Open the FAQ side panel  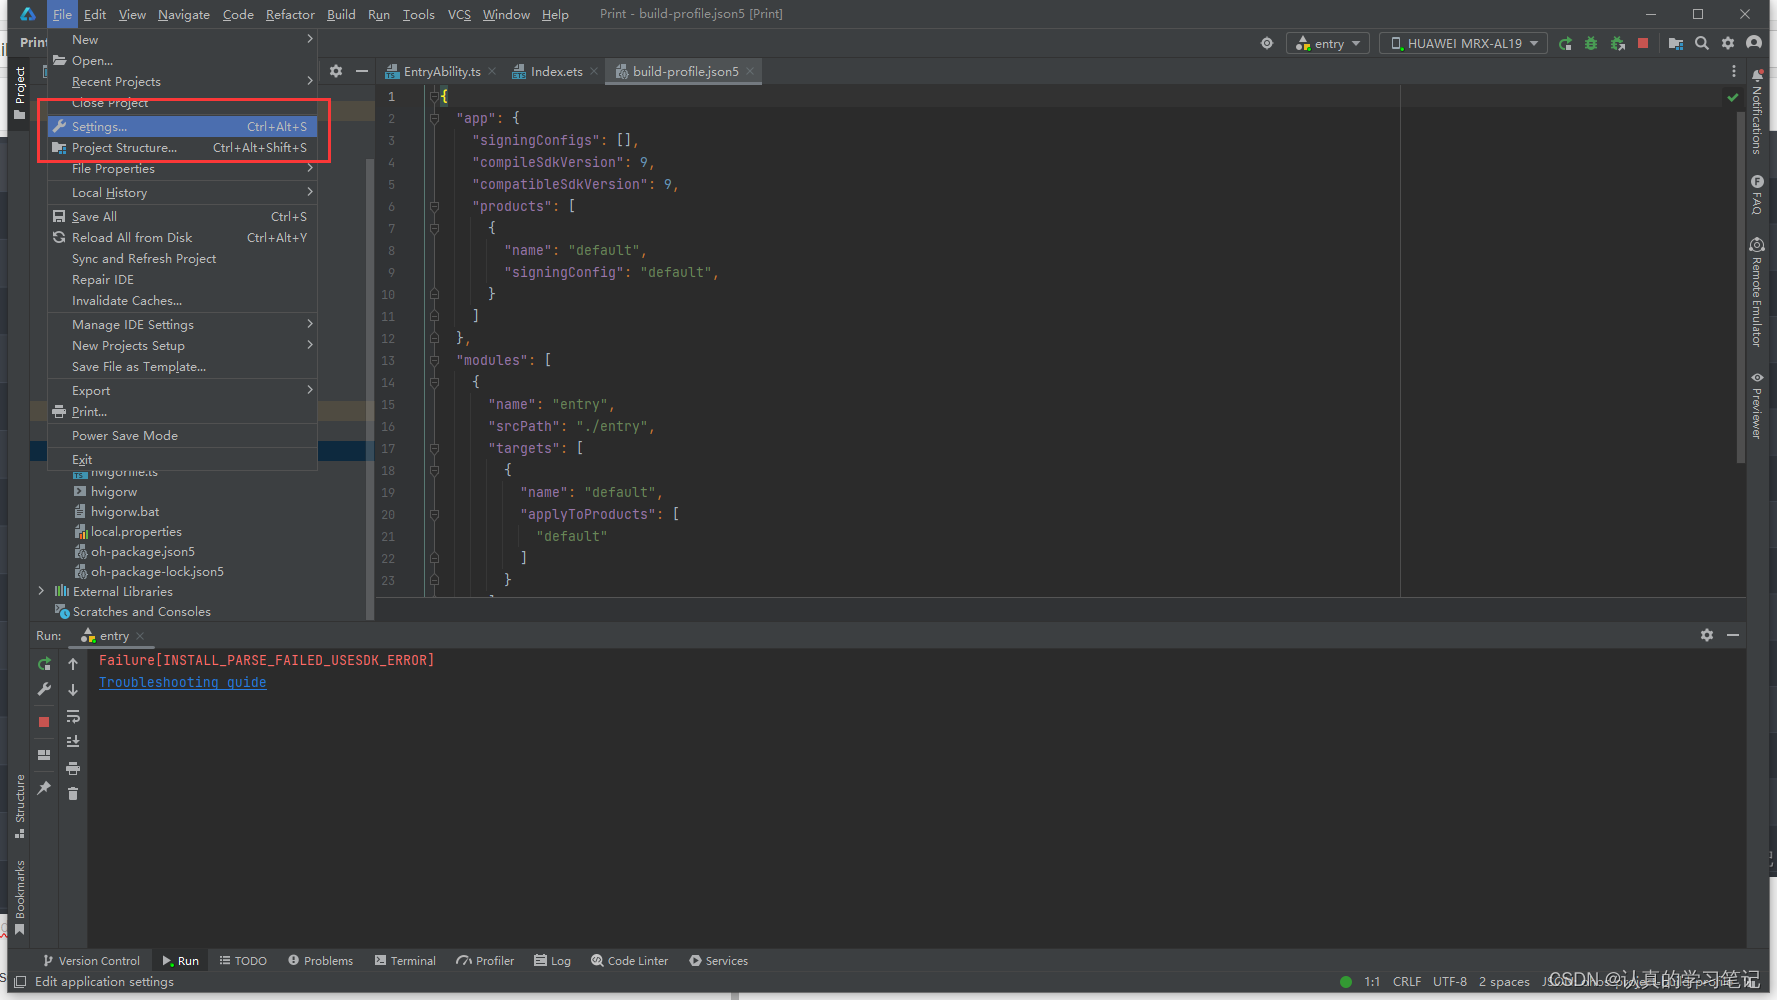[1757, 195]
